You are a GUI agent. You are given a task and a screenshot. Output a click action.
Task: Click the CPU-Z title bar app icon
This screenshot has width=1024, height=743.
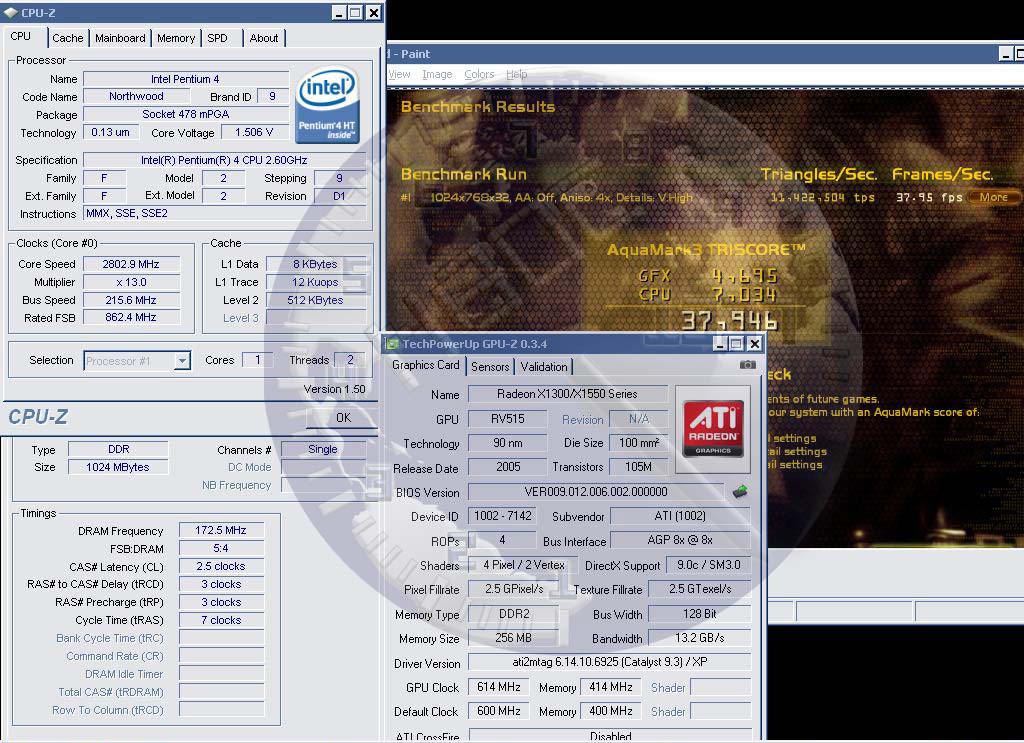[x=10, y=12]
